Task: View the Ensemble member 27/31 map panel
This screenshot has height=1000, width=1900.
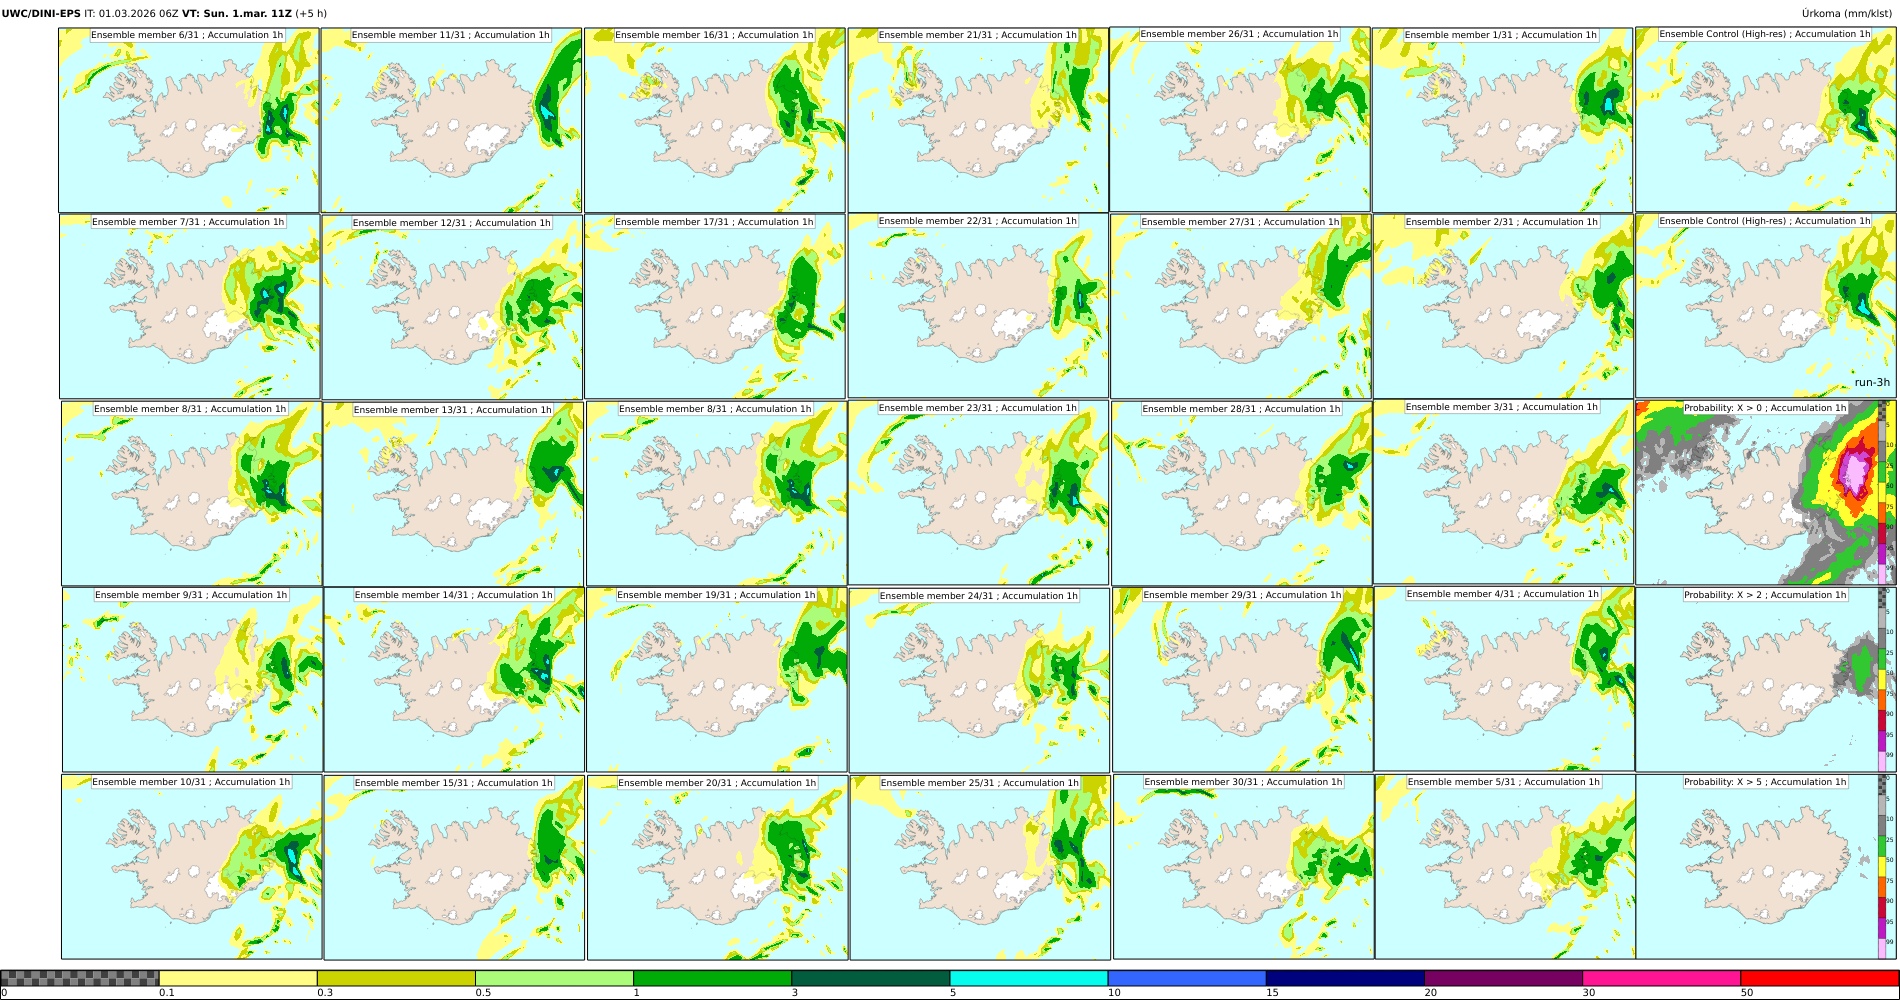Action: (x=1241, y=306)
